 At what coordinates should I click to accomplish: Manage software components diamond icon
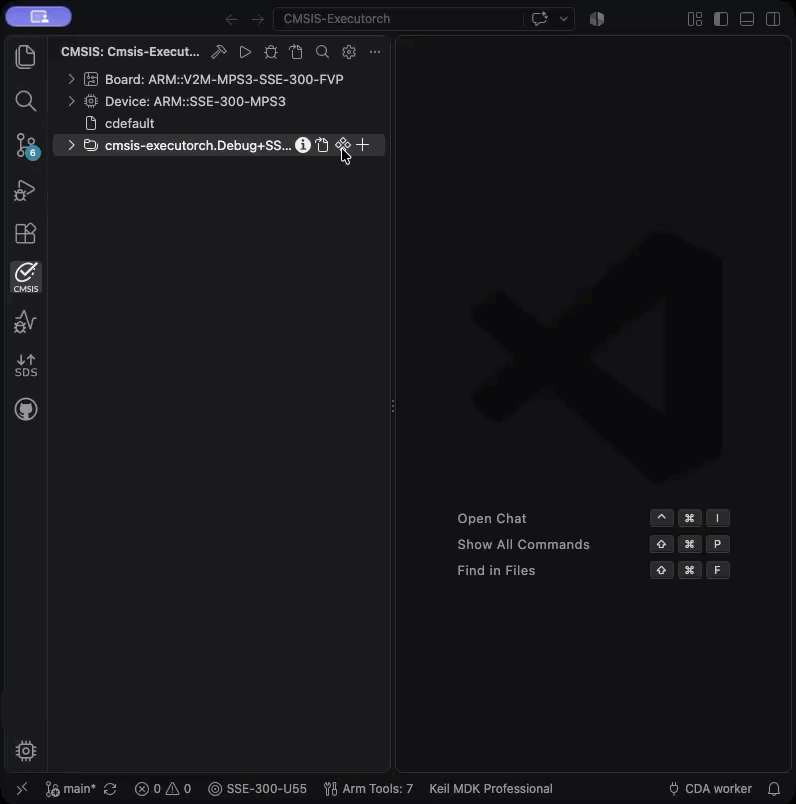click(343, 145)
